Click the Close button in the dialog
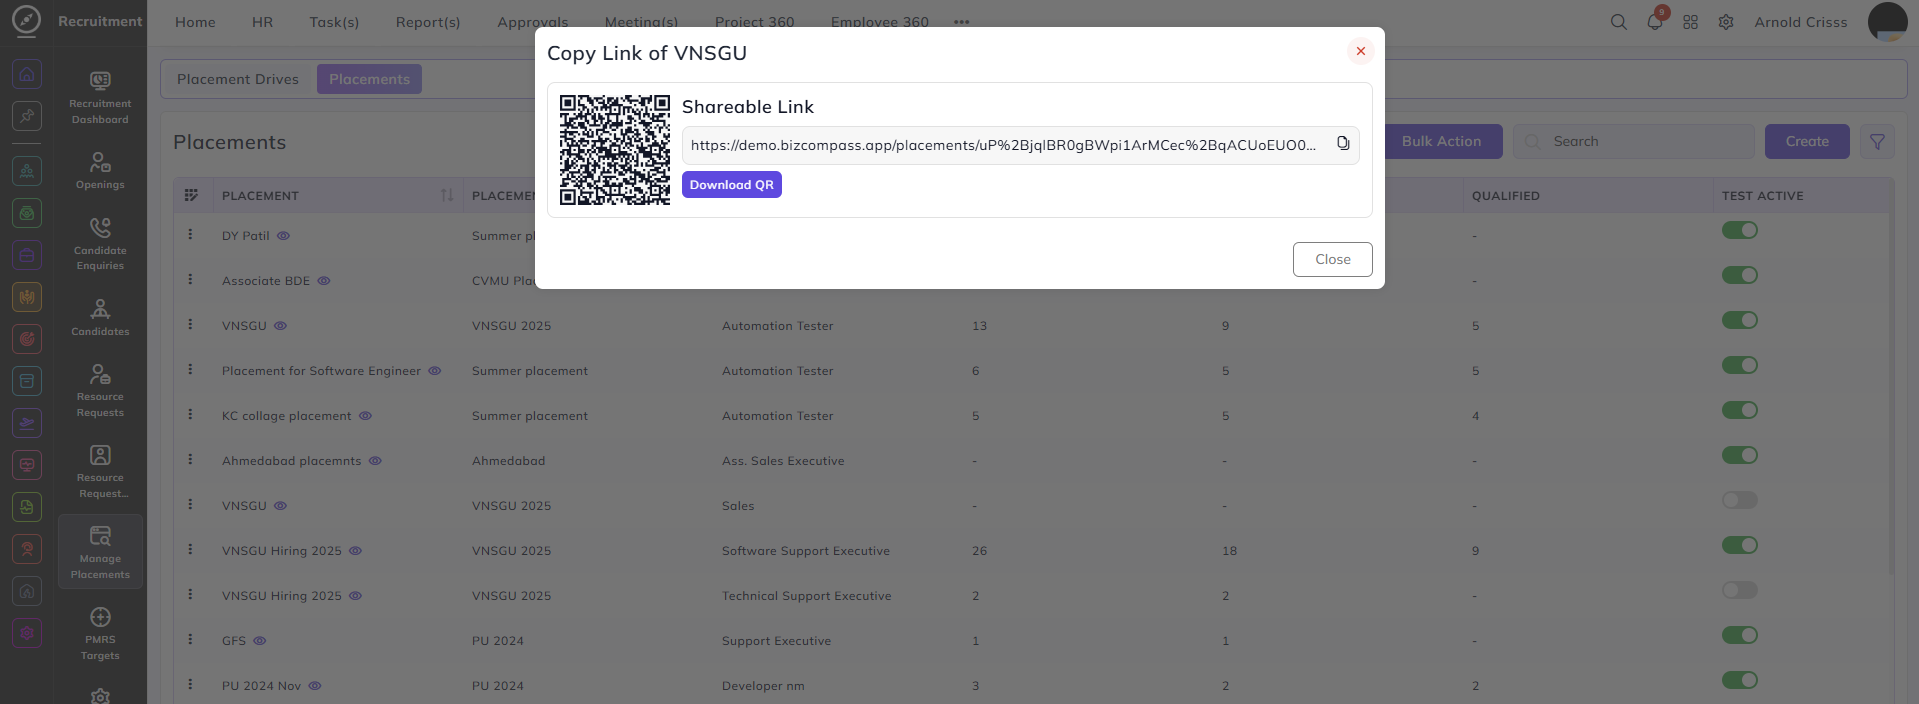Screen dimensions: 1919x704 [1332, 259]
